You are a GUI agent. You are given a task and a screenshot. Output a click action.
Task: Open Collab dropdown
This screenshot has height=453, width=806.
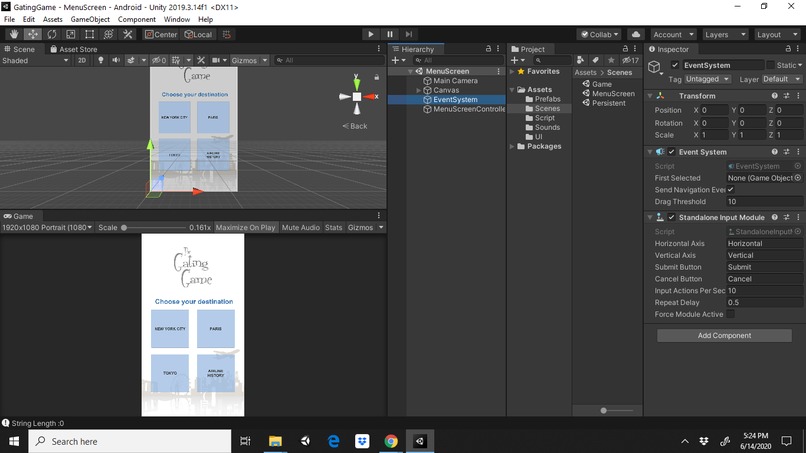[599, 34]
